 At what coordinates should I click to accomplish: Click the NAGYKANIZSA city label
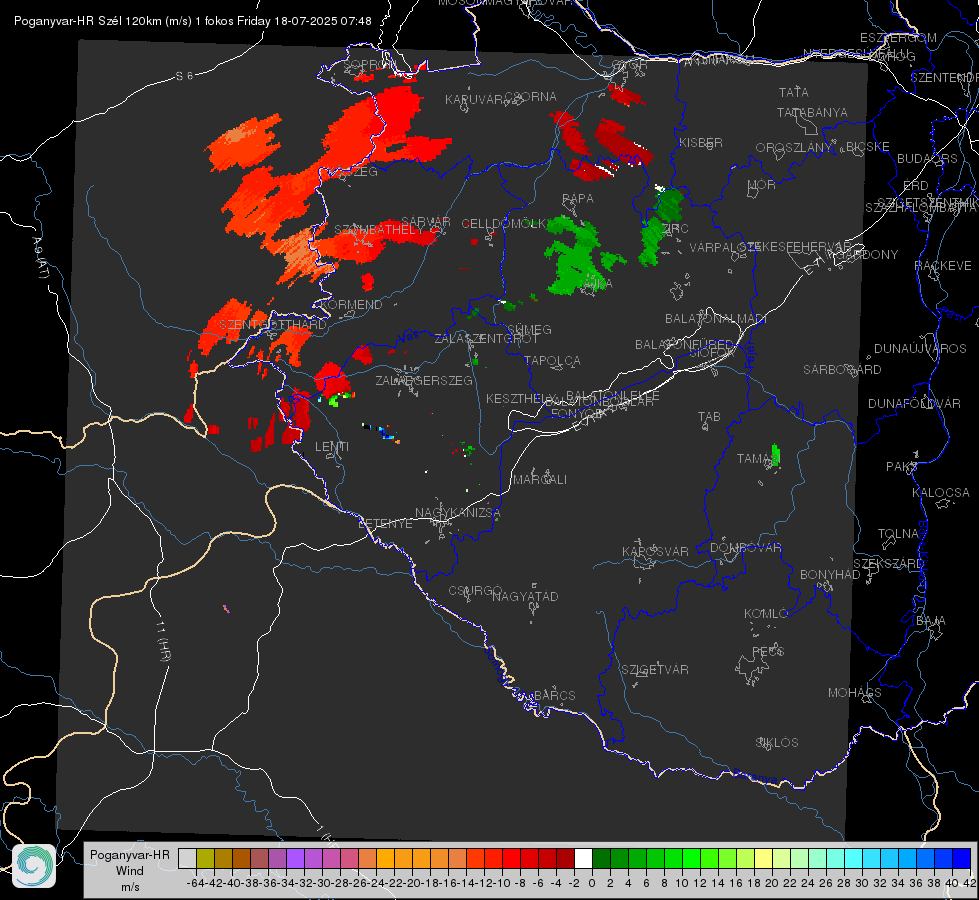[458, 513]
